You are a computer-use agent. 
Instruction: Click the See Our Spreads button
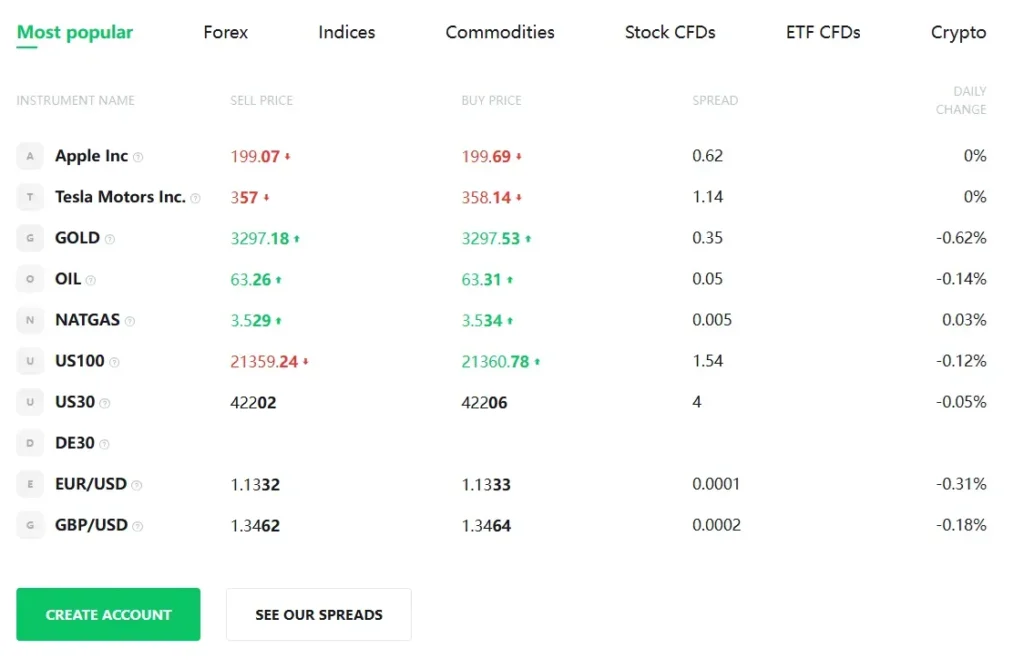pyautogui.click(x=319, y=614)
